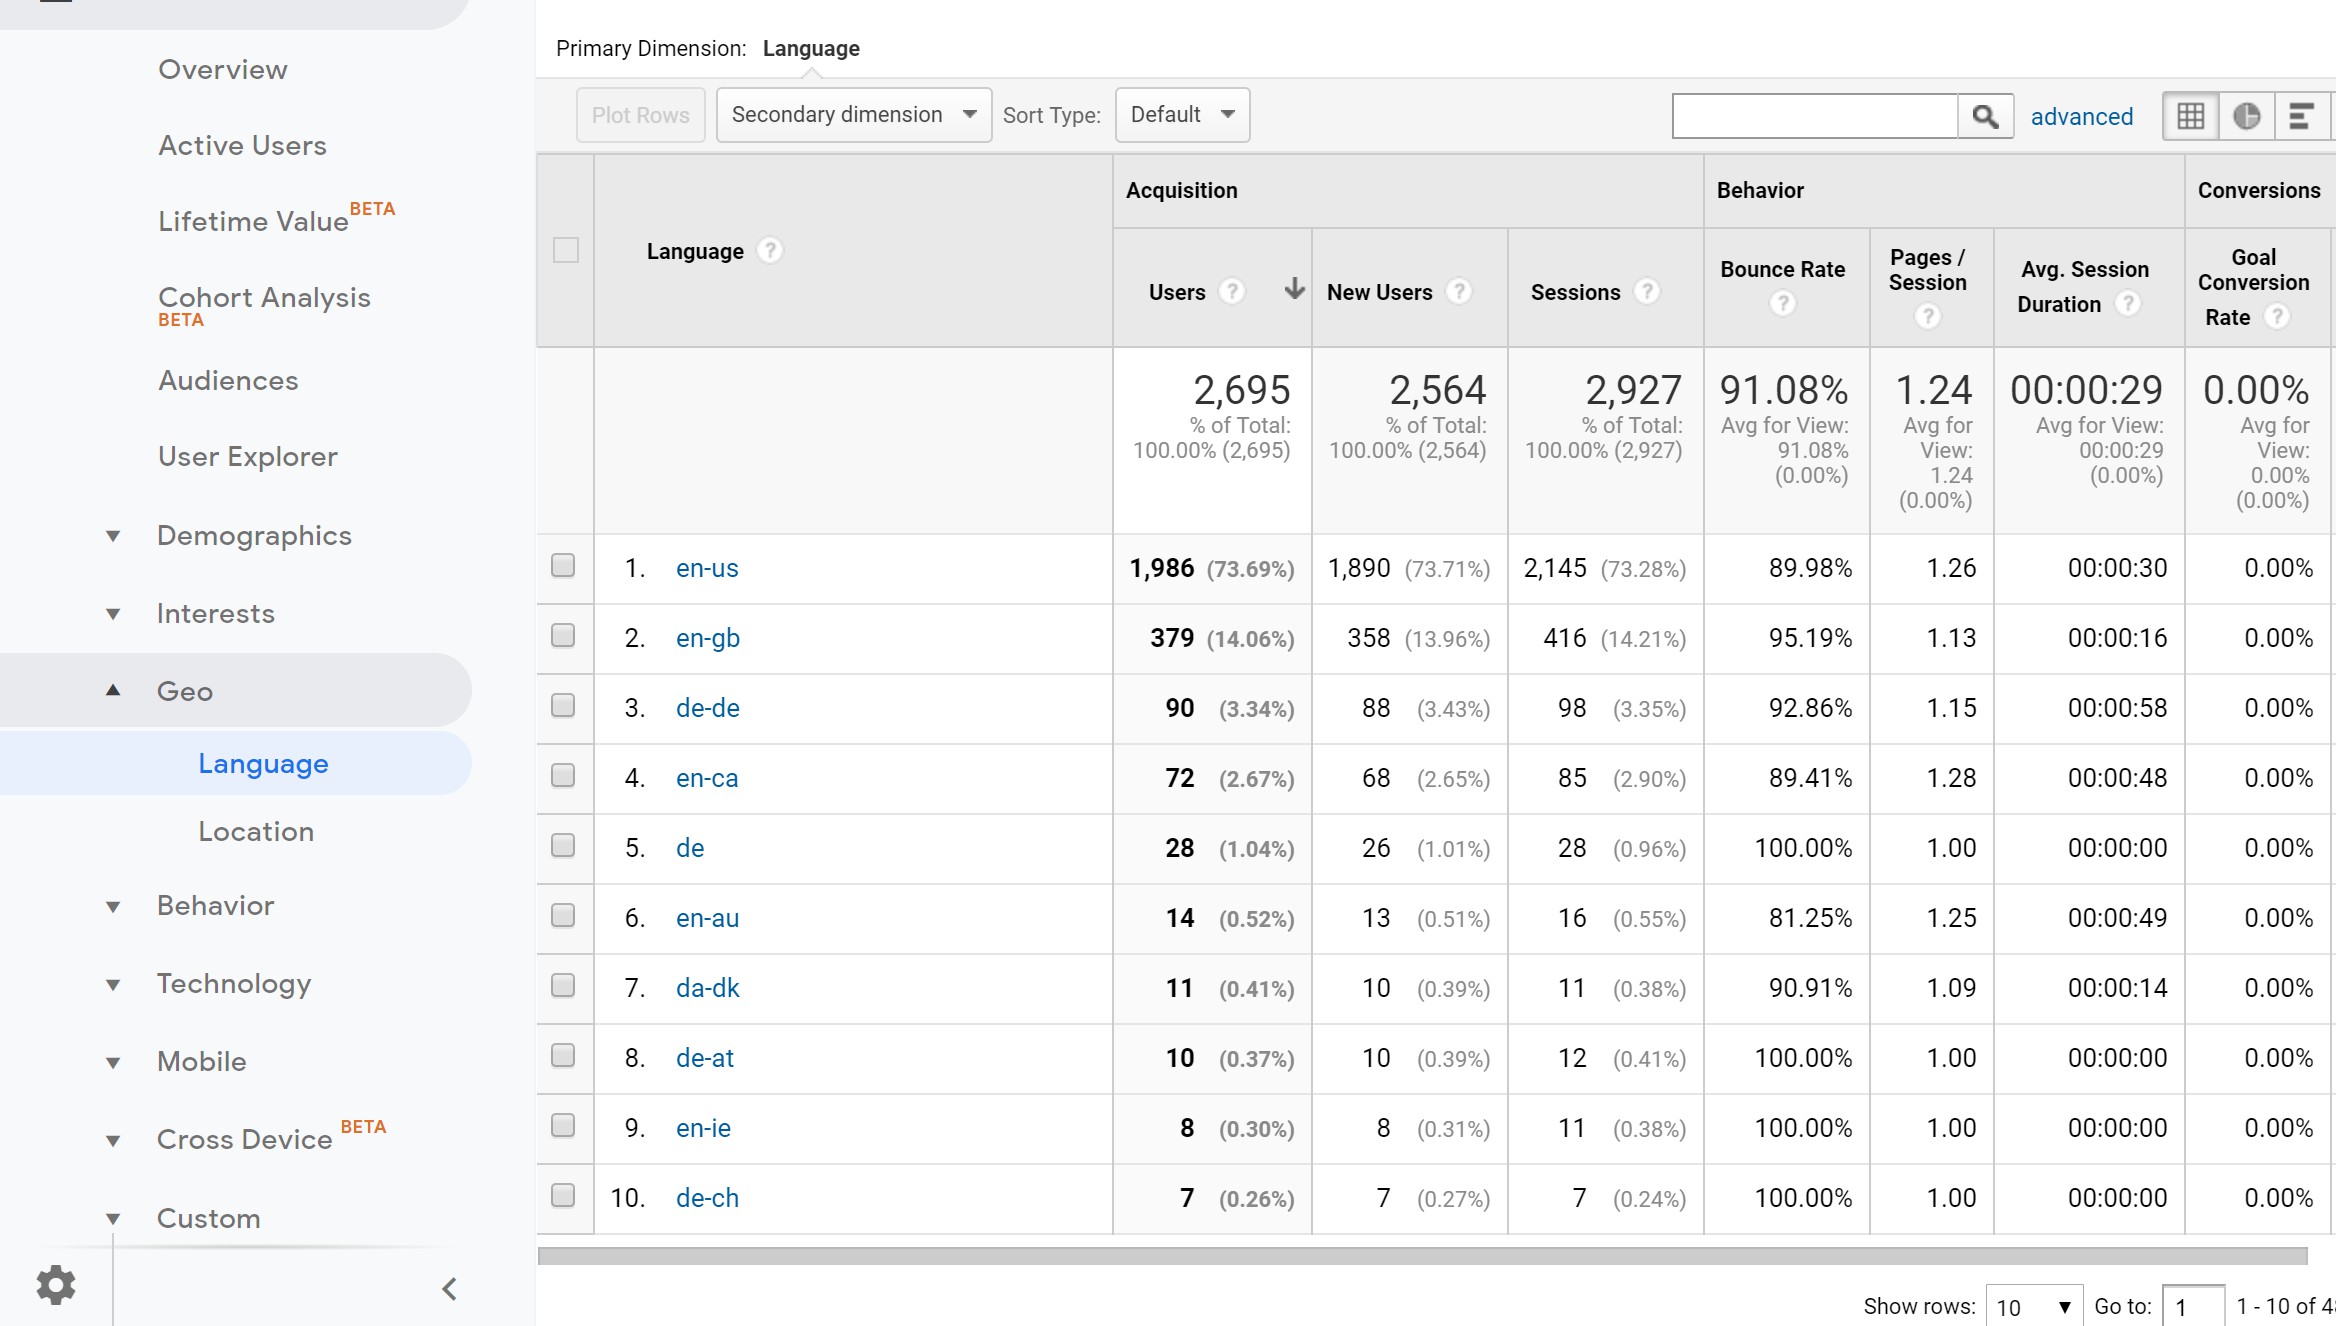Viewport: 2336px width, 1326px height.
Task: Click the search magnifier button
Action: point(1985,116)
